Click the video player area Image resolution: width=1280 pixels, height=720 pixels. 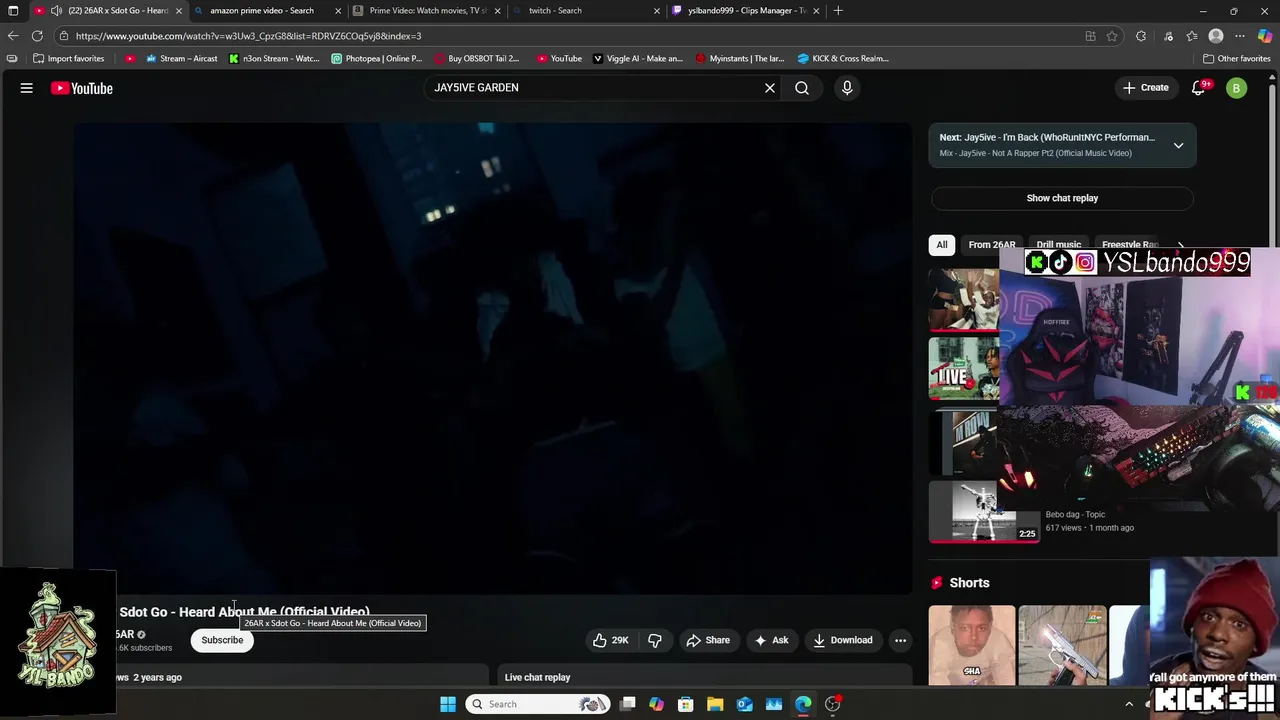[492, 358]
